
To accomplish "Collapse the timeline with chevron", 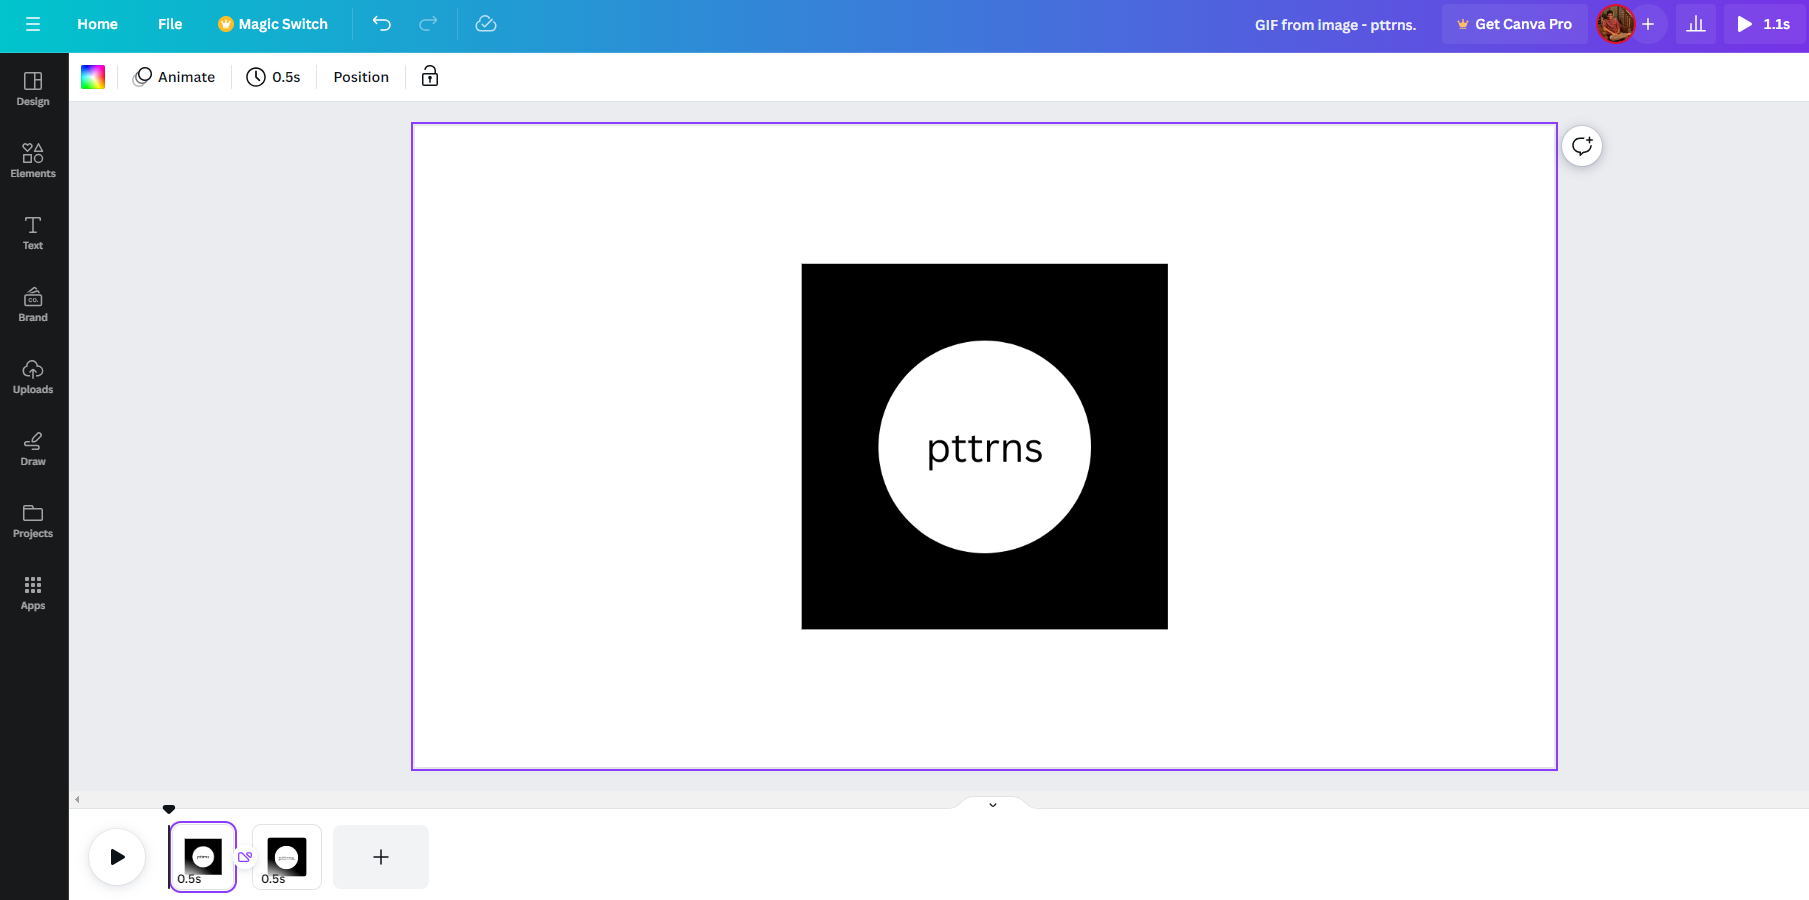I will [x=993, y=804].
